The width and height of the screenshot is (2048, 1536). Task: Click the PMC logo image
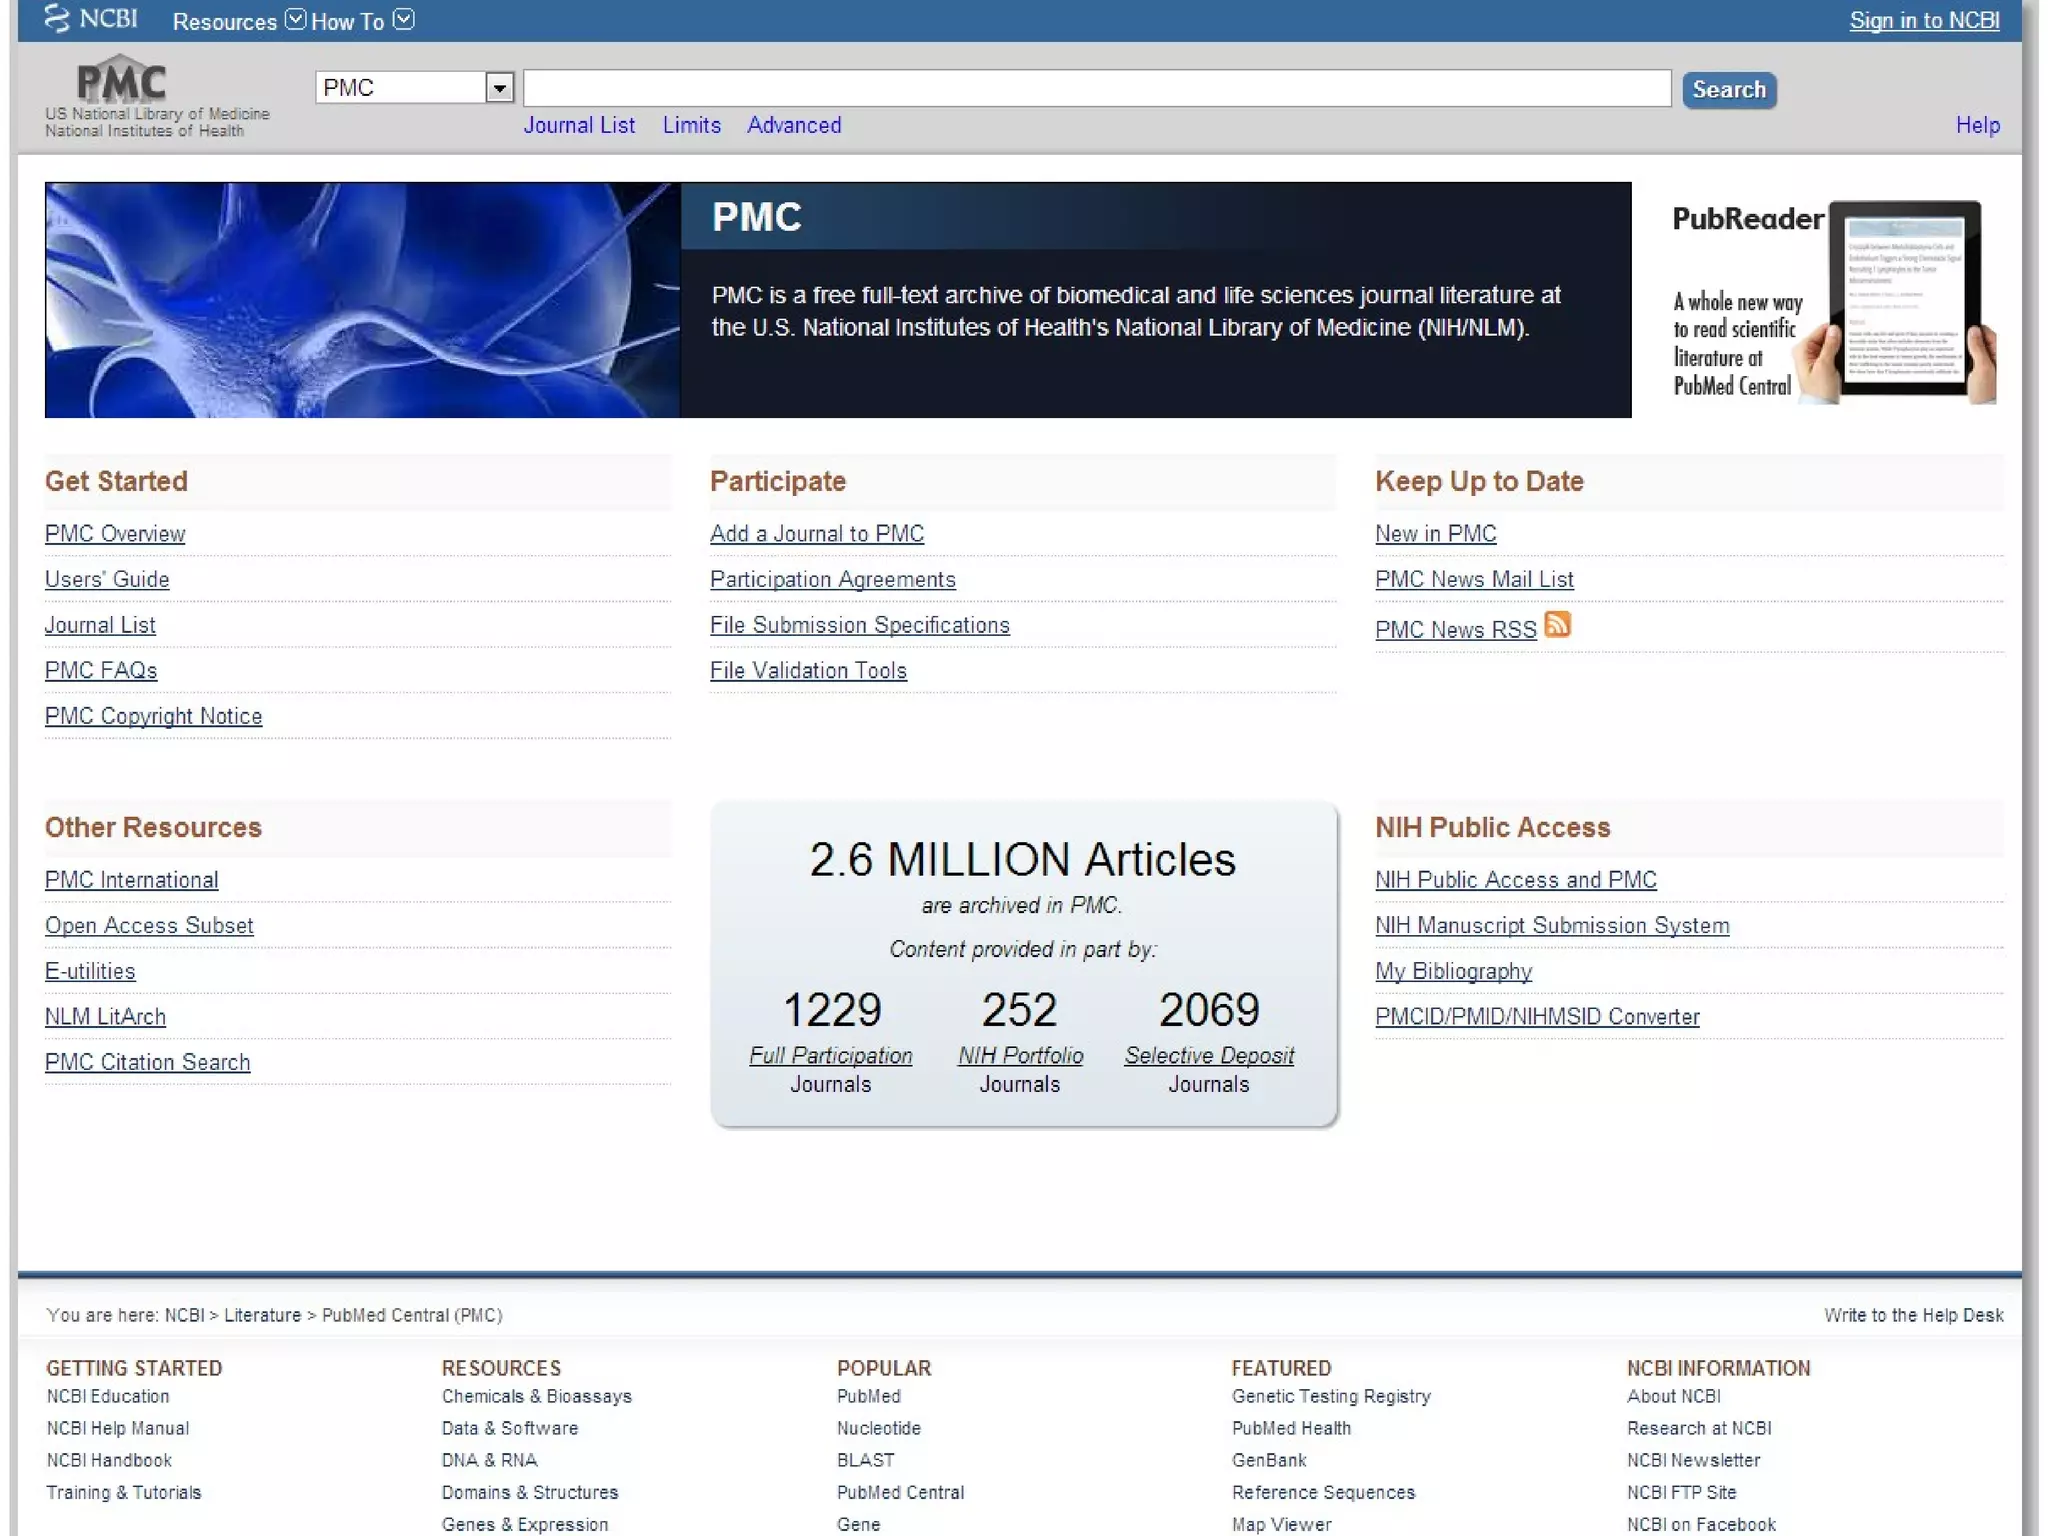click(122, 81)
